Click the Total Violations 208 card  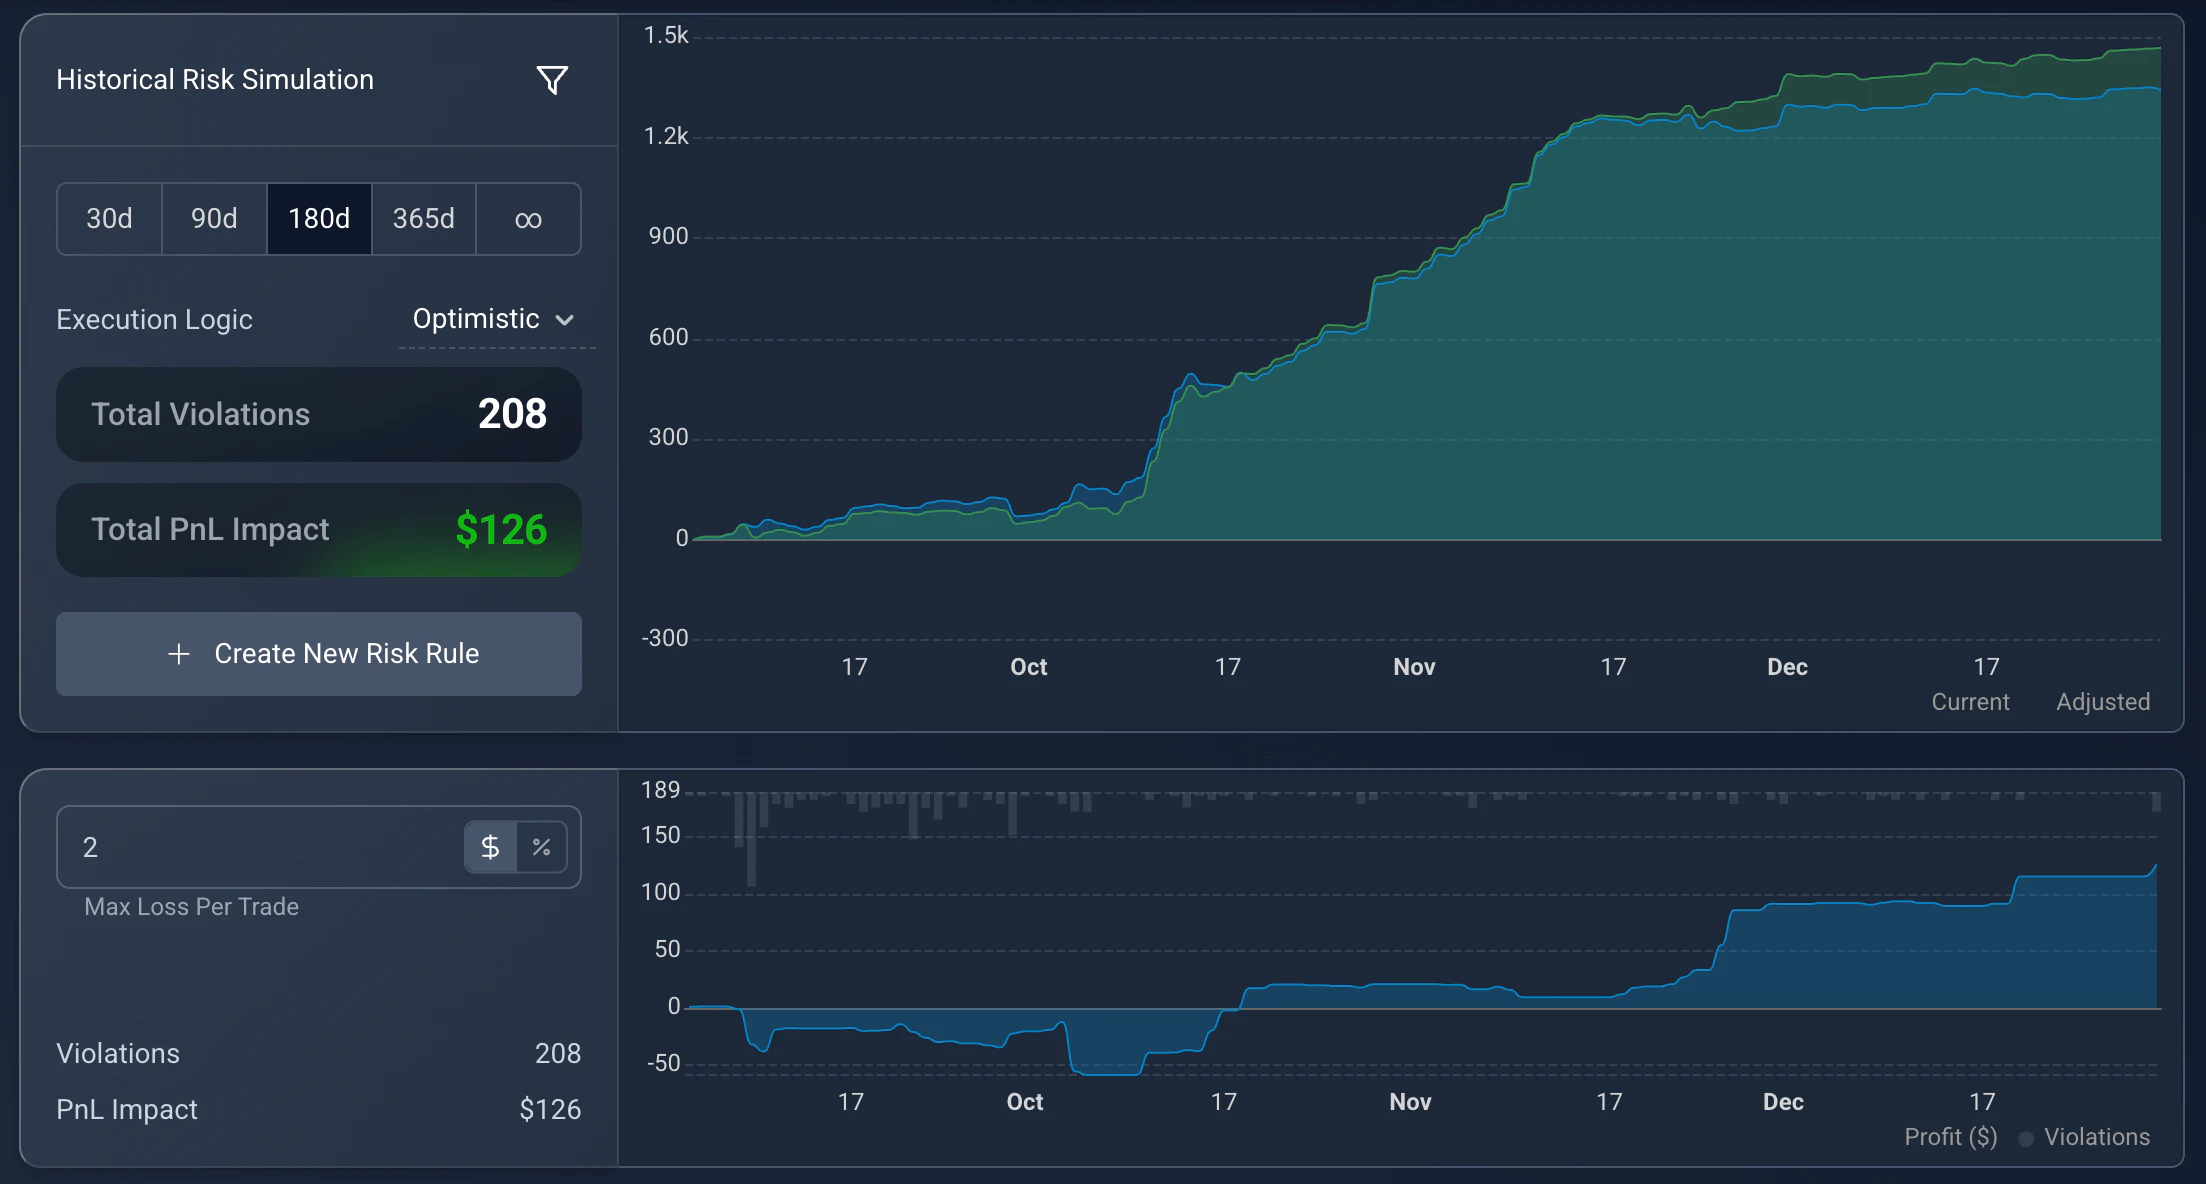[x=319, y=414]
